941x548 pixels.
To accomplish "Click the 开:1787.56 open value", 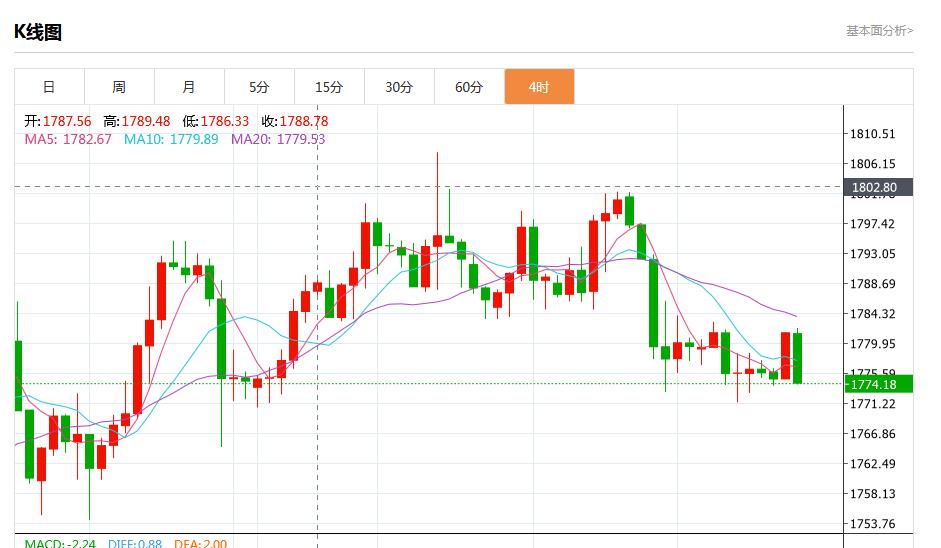I will pyautogui.click(x=58, y=121).
